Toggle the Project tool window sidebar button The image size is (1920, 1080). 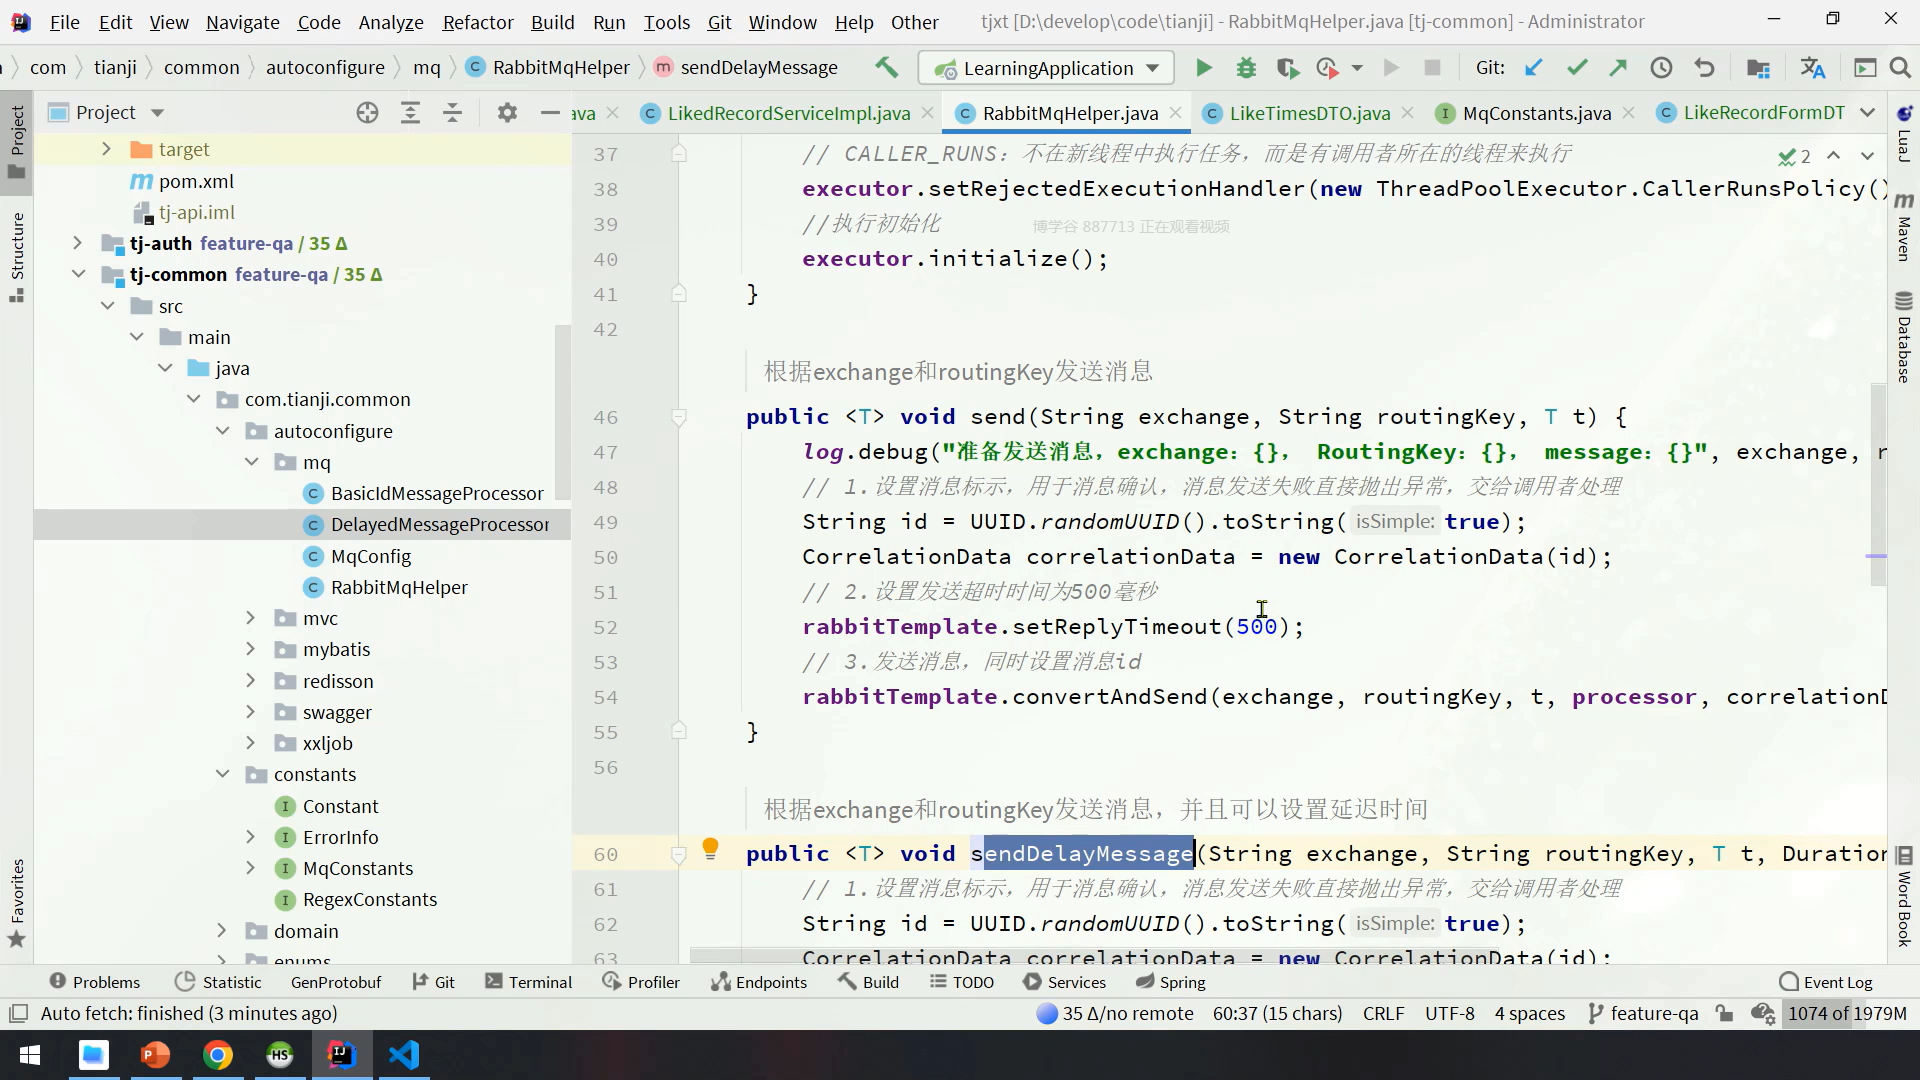17,140
